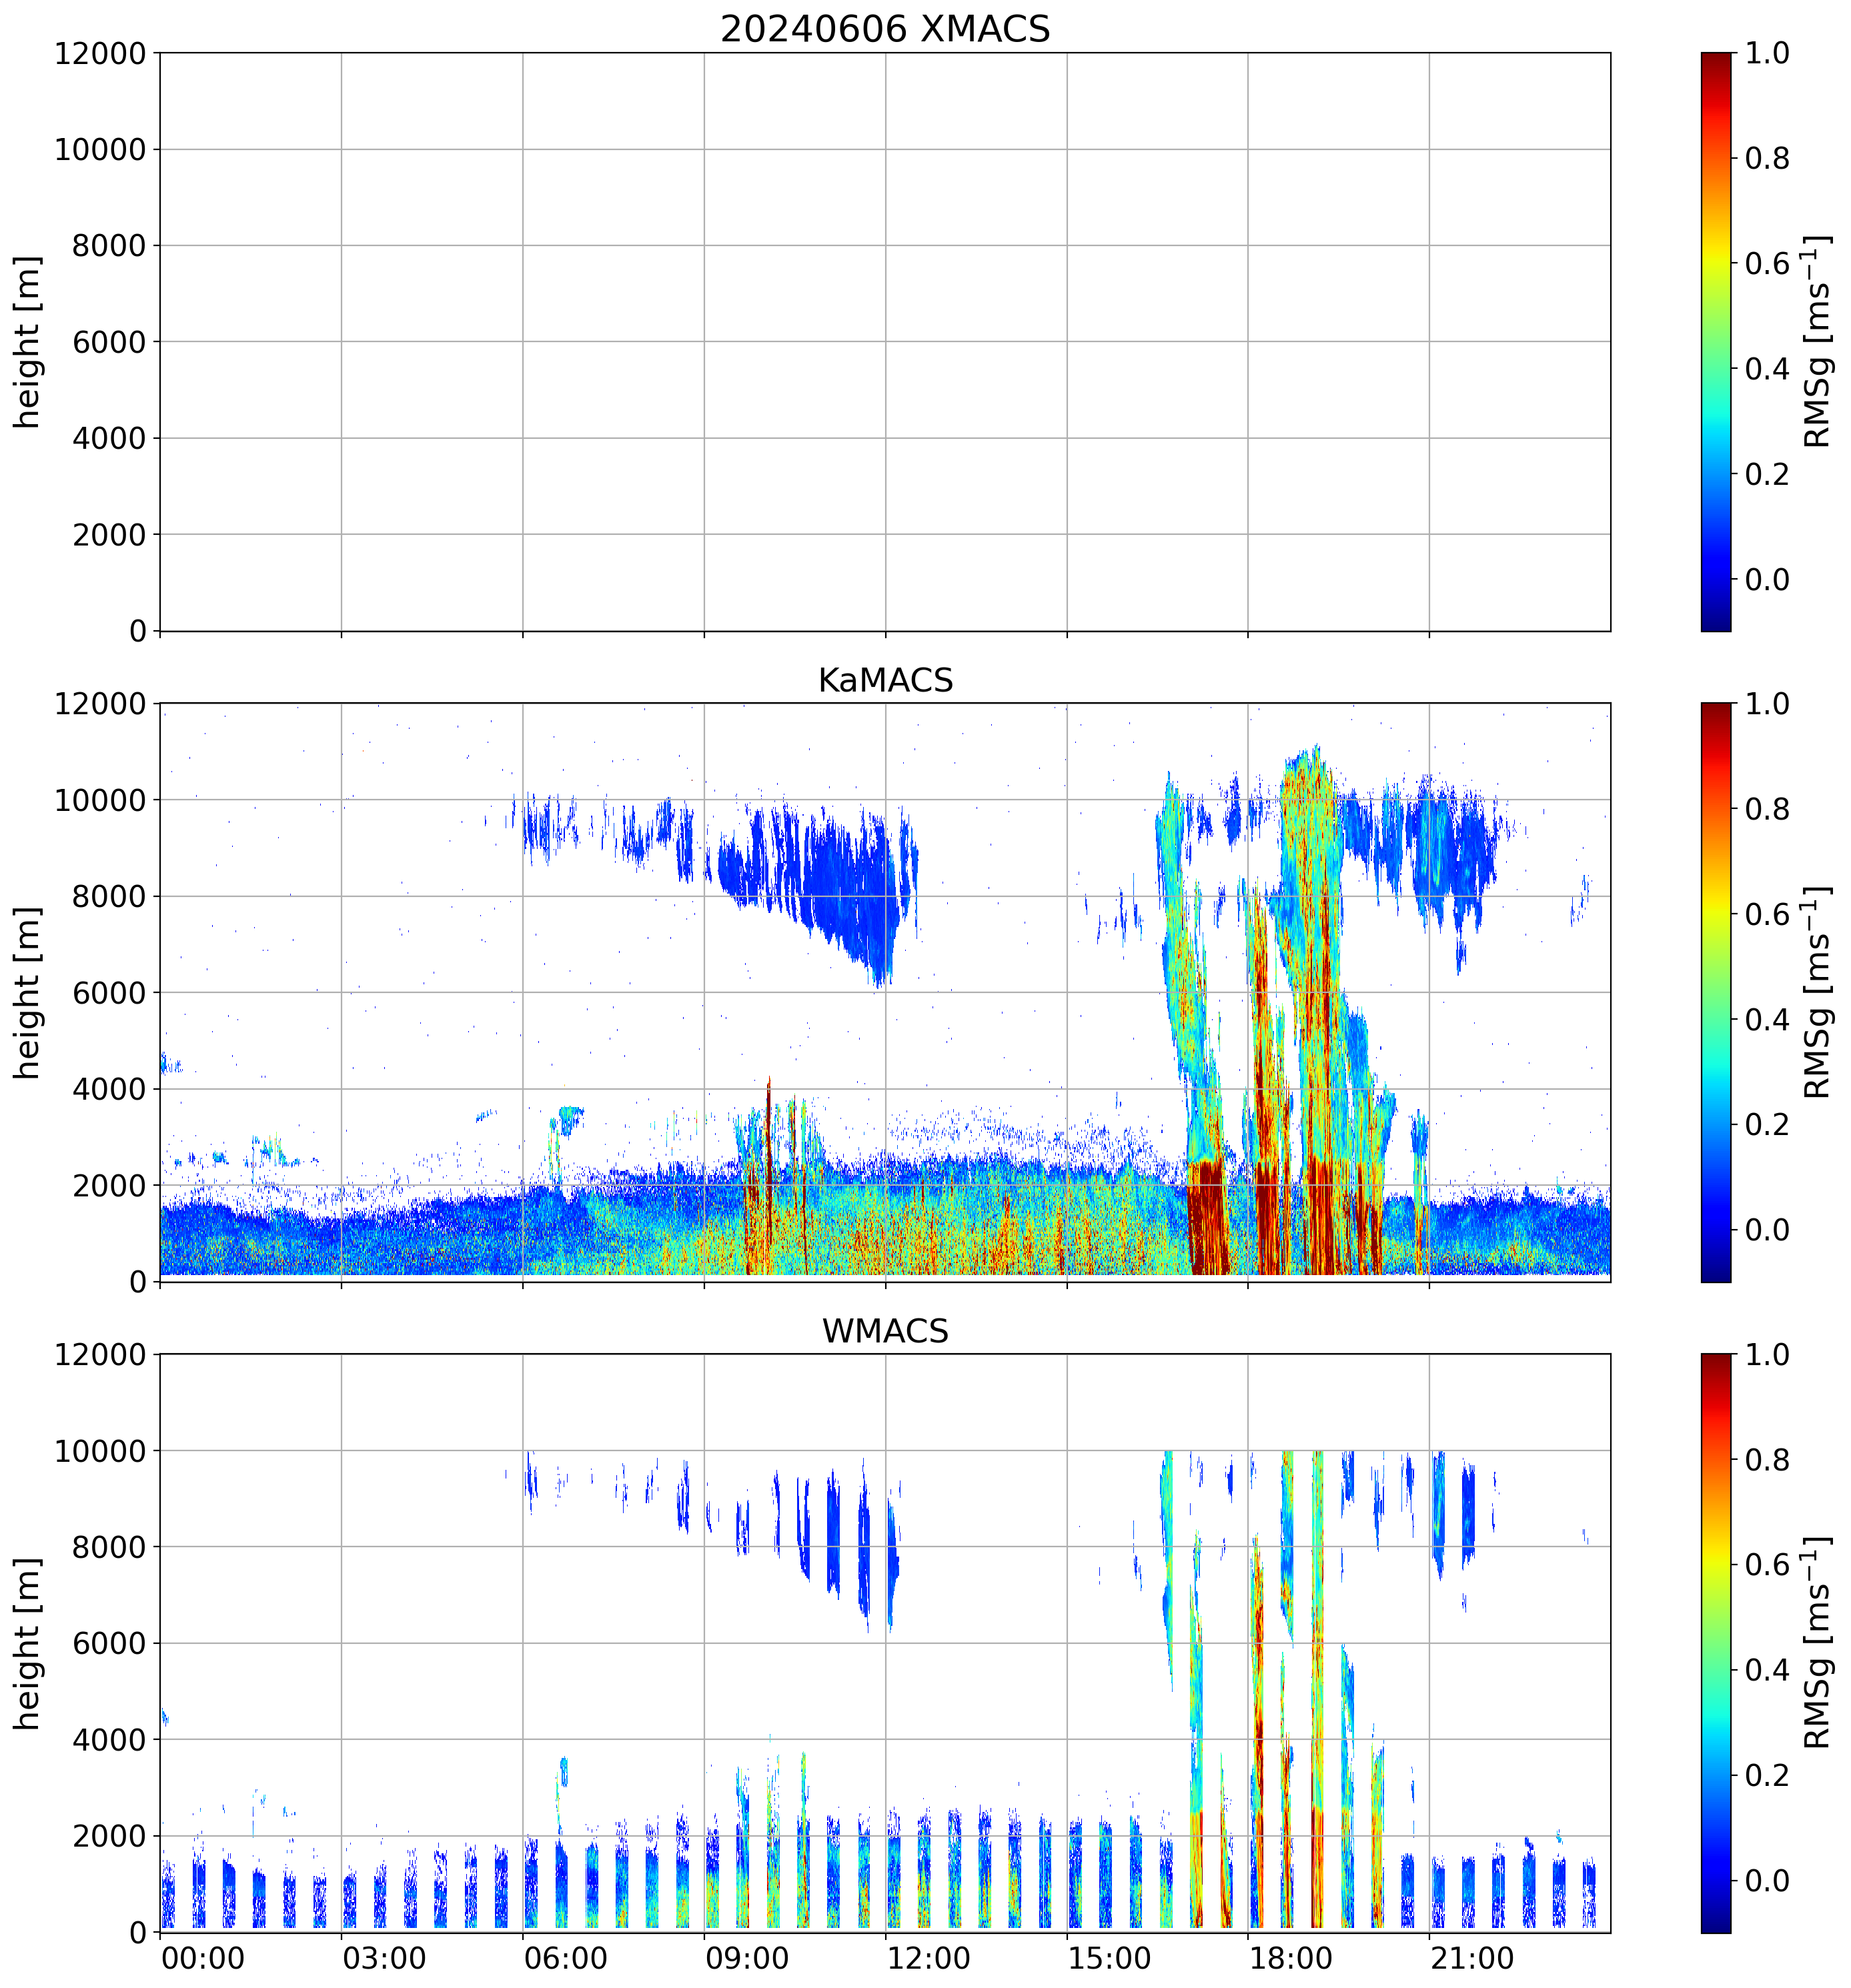Click the 06:00 time axis label
This screenshot has height=1988, width=1851.
click(565, 1958)
